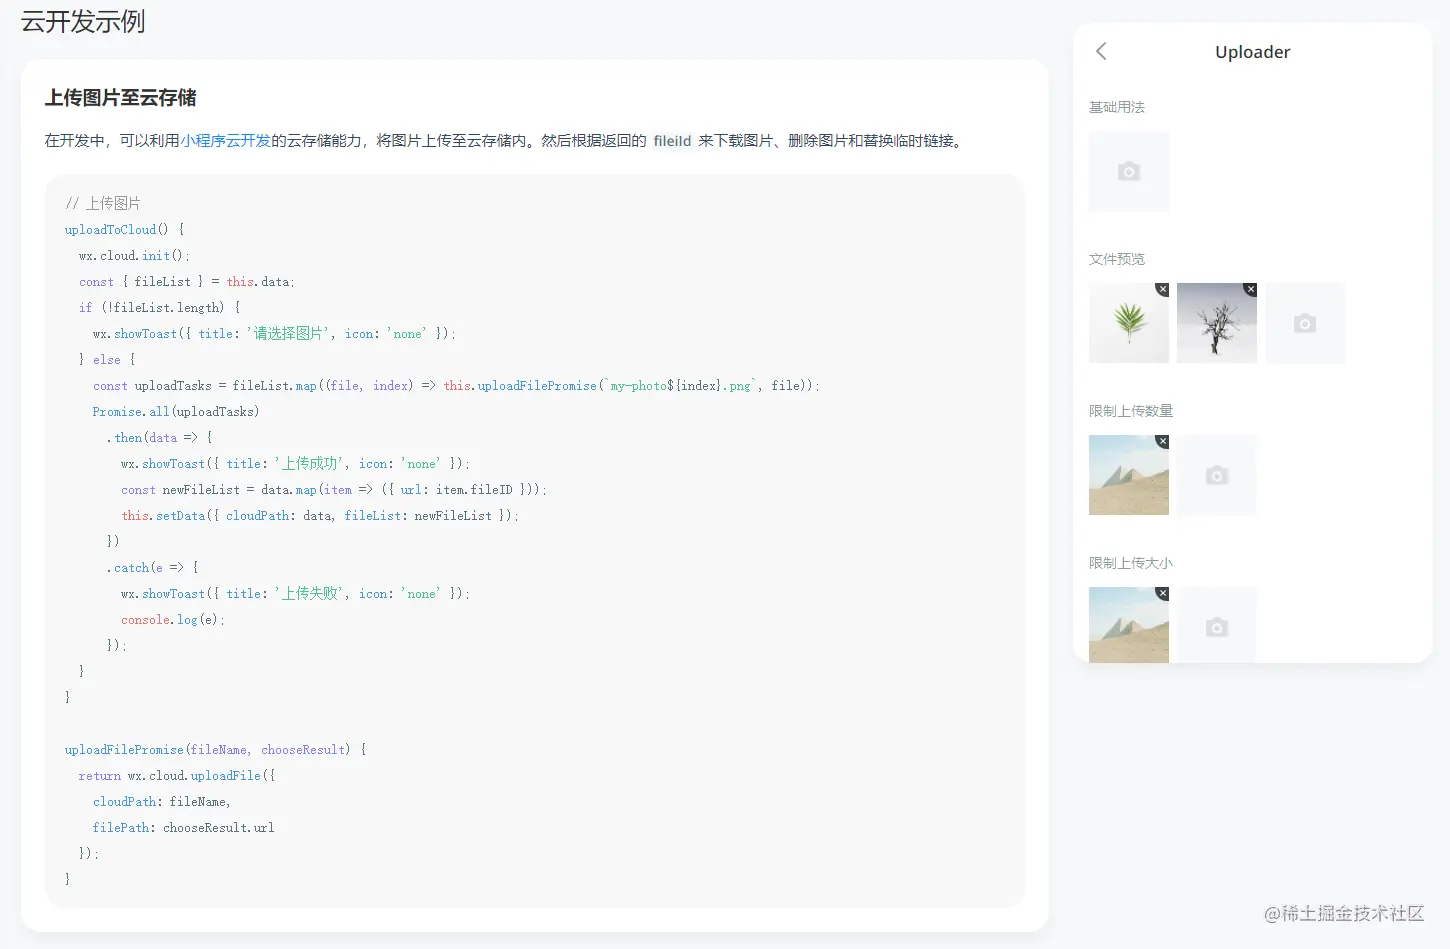
Task: Click the '上传失败' toast code line
Action: click(x=295, y=593)
